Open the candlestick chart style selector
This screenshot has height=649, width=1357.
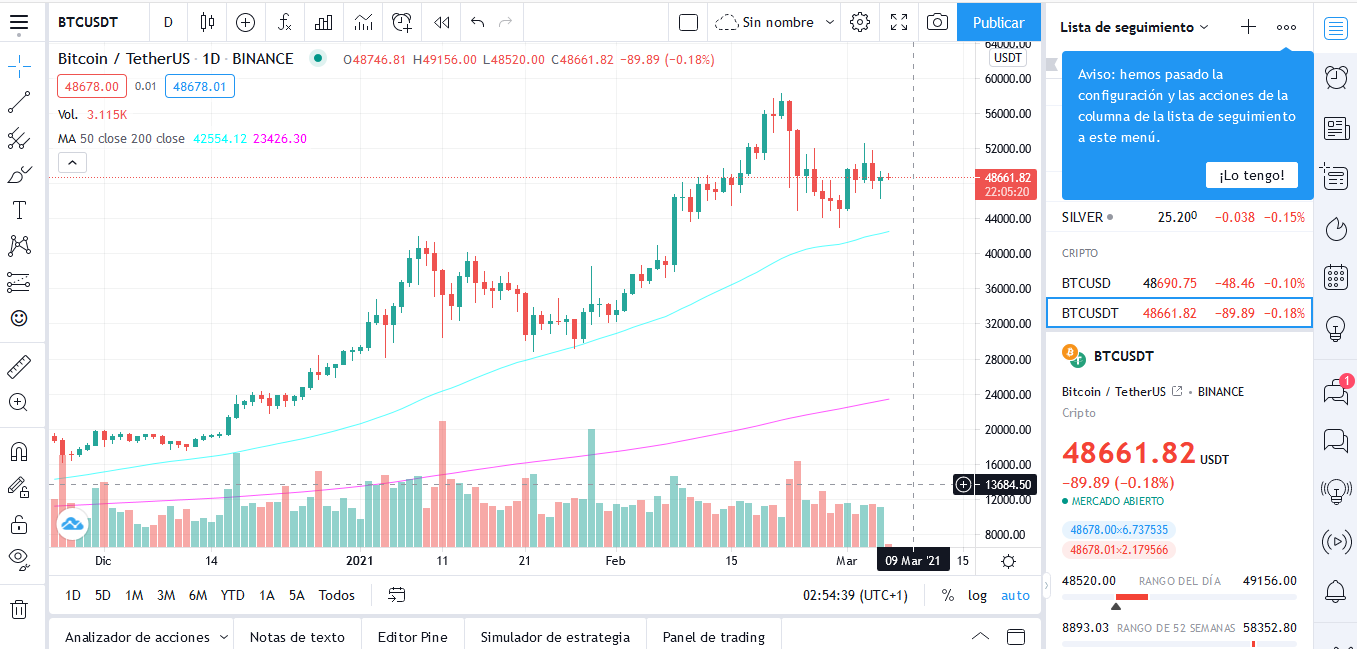207,22
